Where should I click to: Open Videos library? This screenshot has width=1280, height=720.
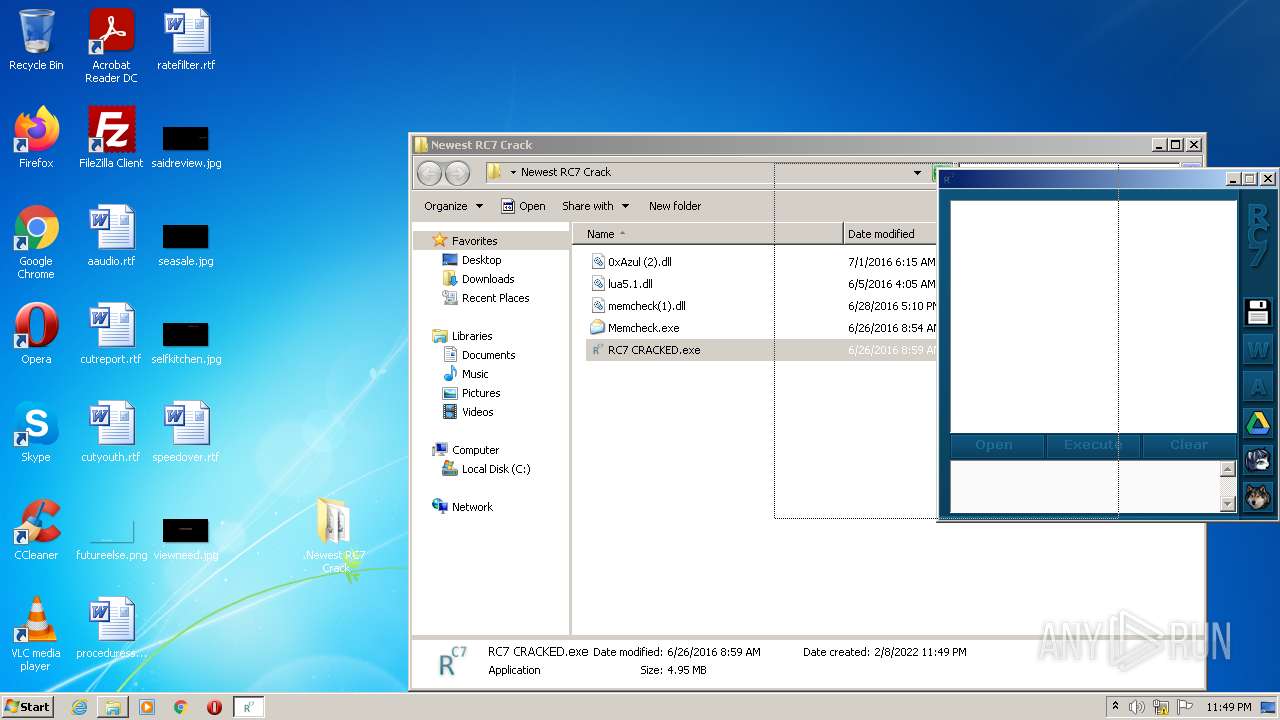pos(477,412)
